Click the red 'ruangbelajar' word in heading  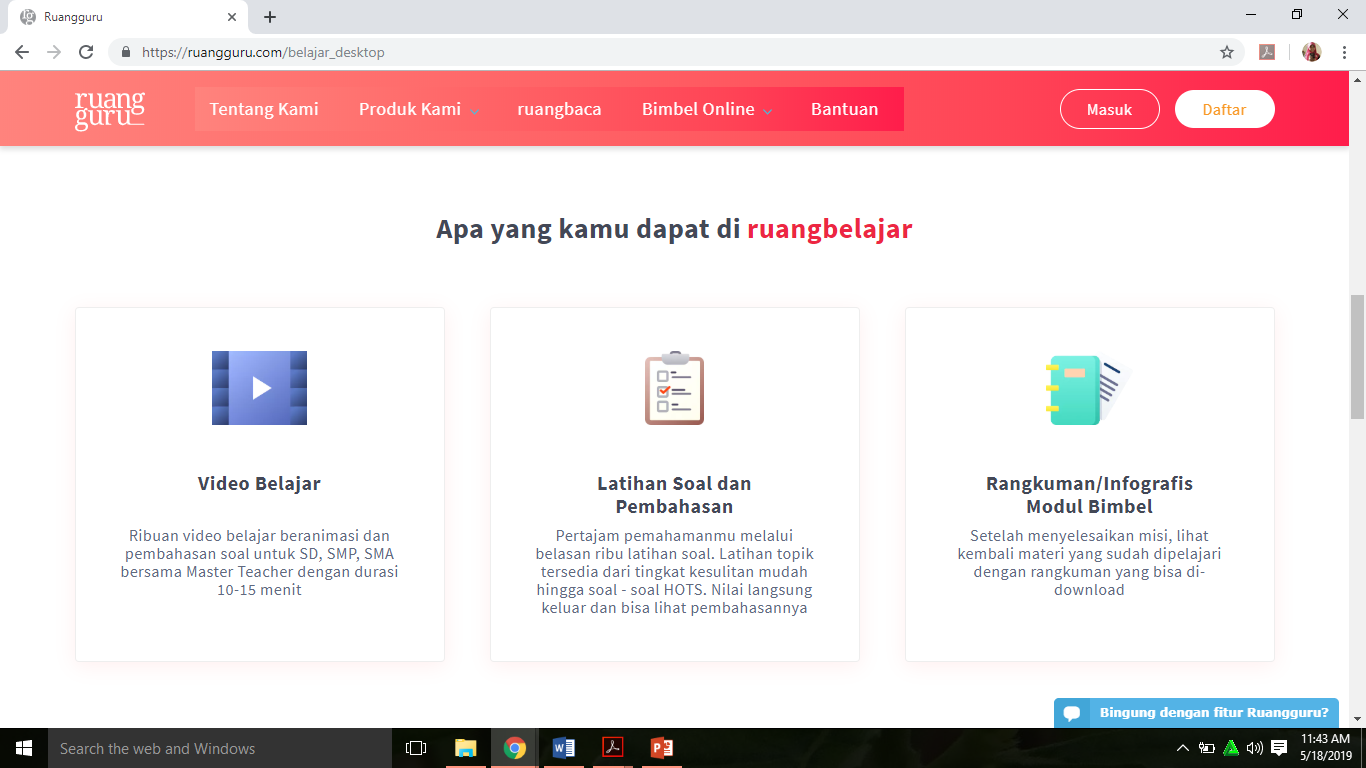tap(830, 229)
